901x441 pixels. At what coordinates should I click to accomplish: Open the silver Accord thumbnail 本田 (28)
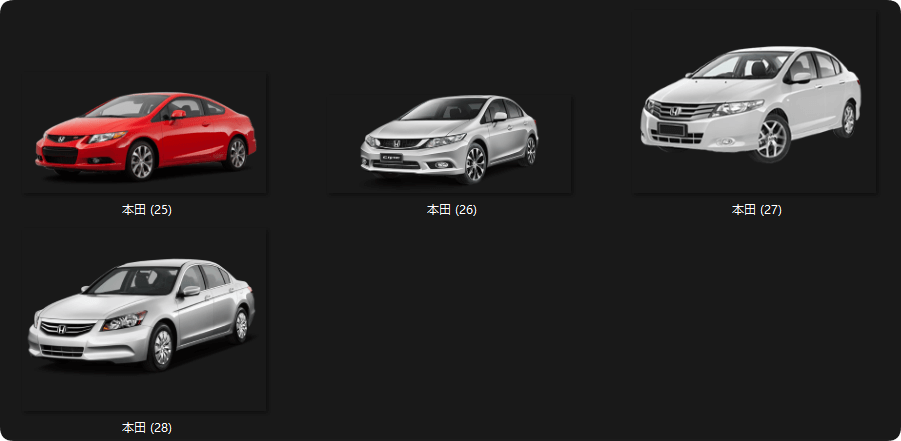(143, 315)
